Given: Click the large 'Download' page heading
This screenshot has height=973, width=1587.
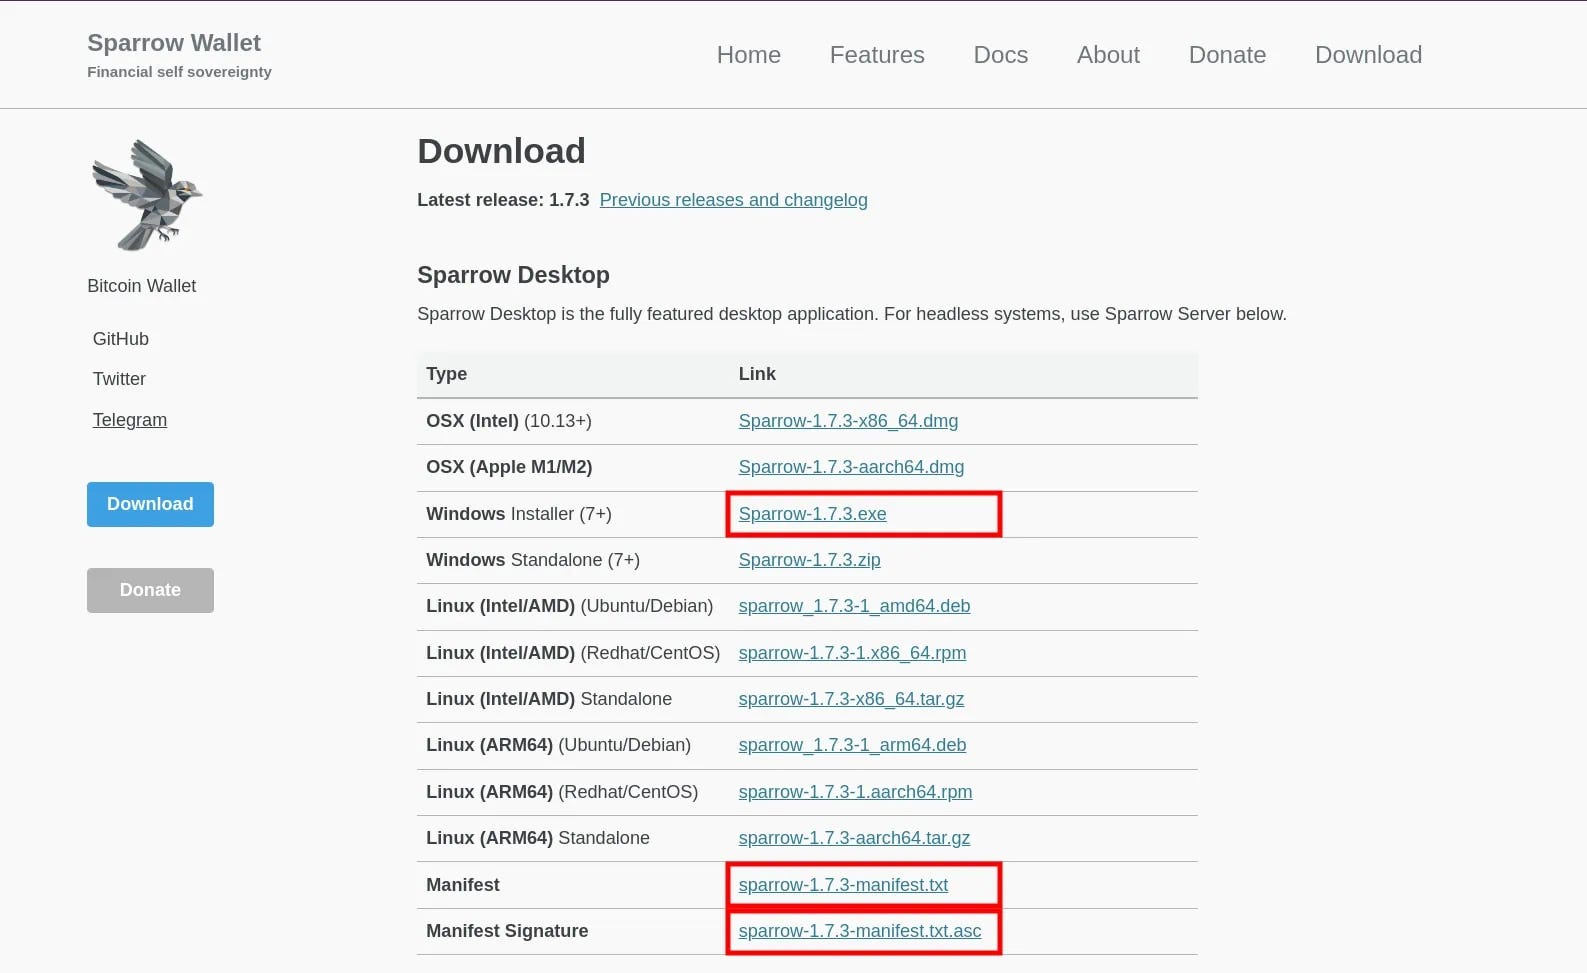Looking at the screenshot, I should [501, 151].
